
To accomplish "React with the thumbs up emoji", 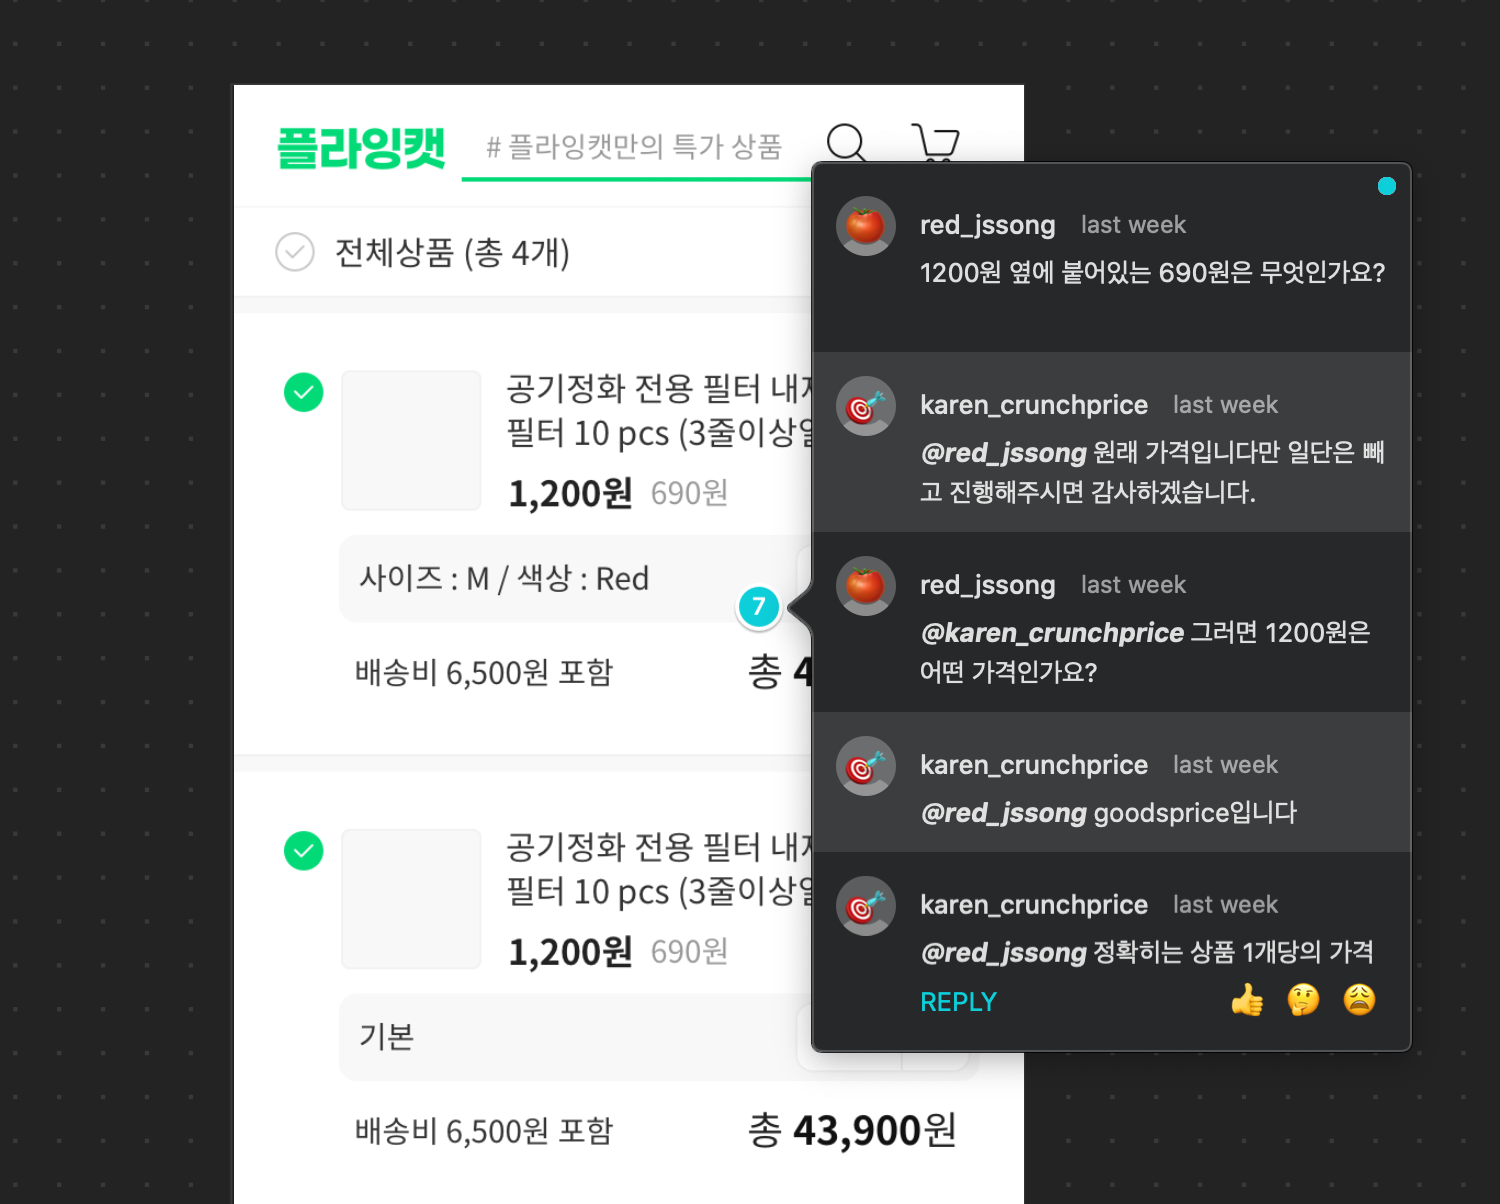I will click(1247, 999).
